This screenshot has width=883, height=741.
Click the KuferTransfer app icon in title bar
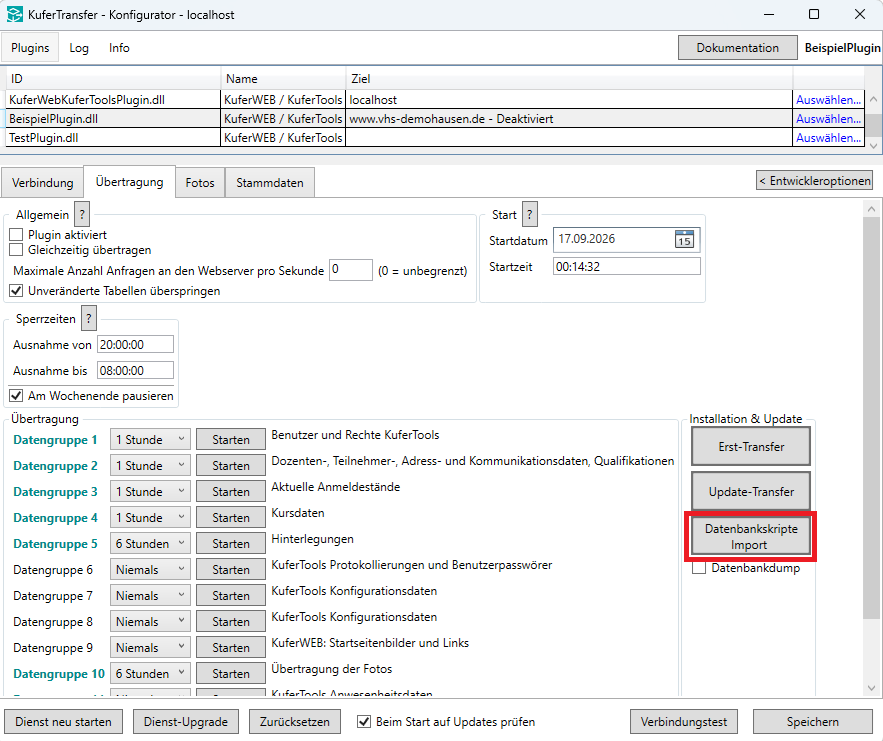(15, 14)
